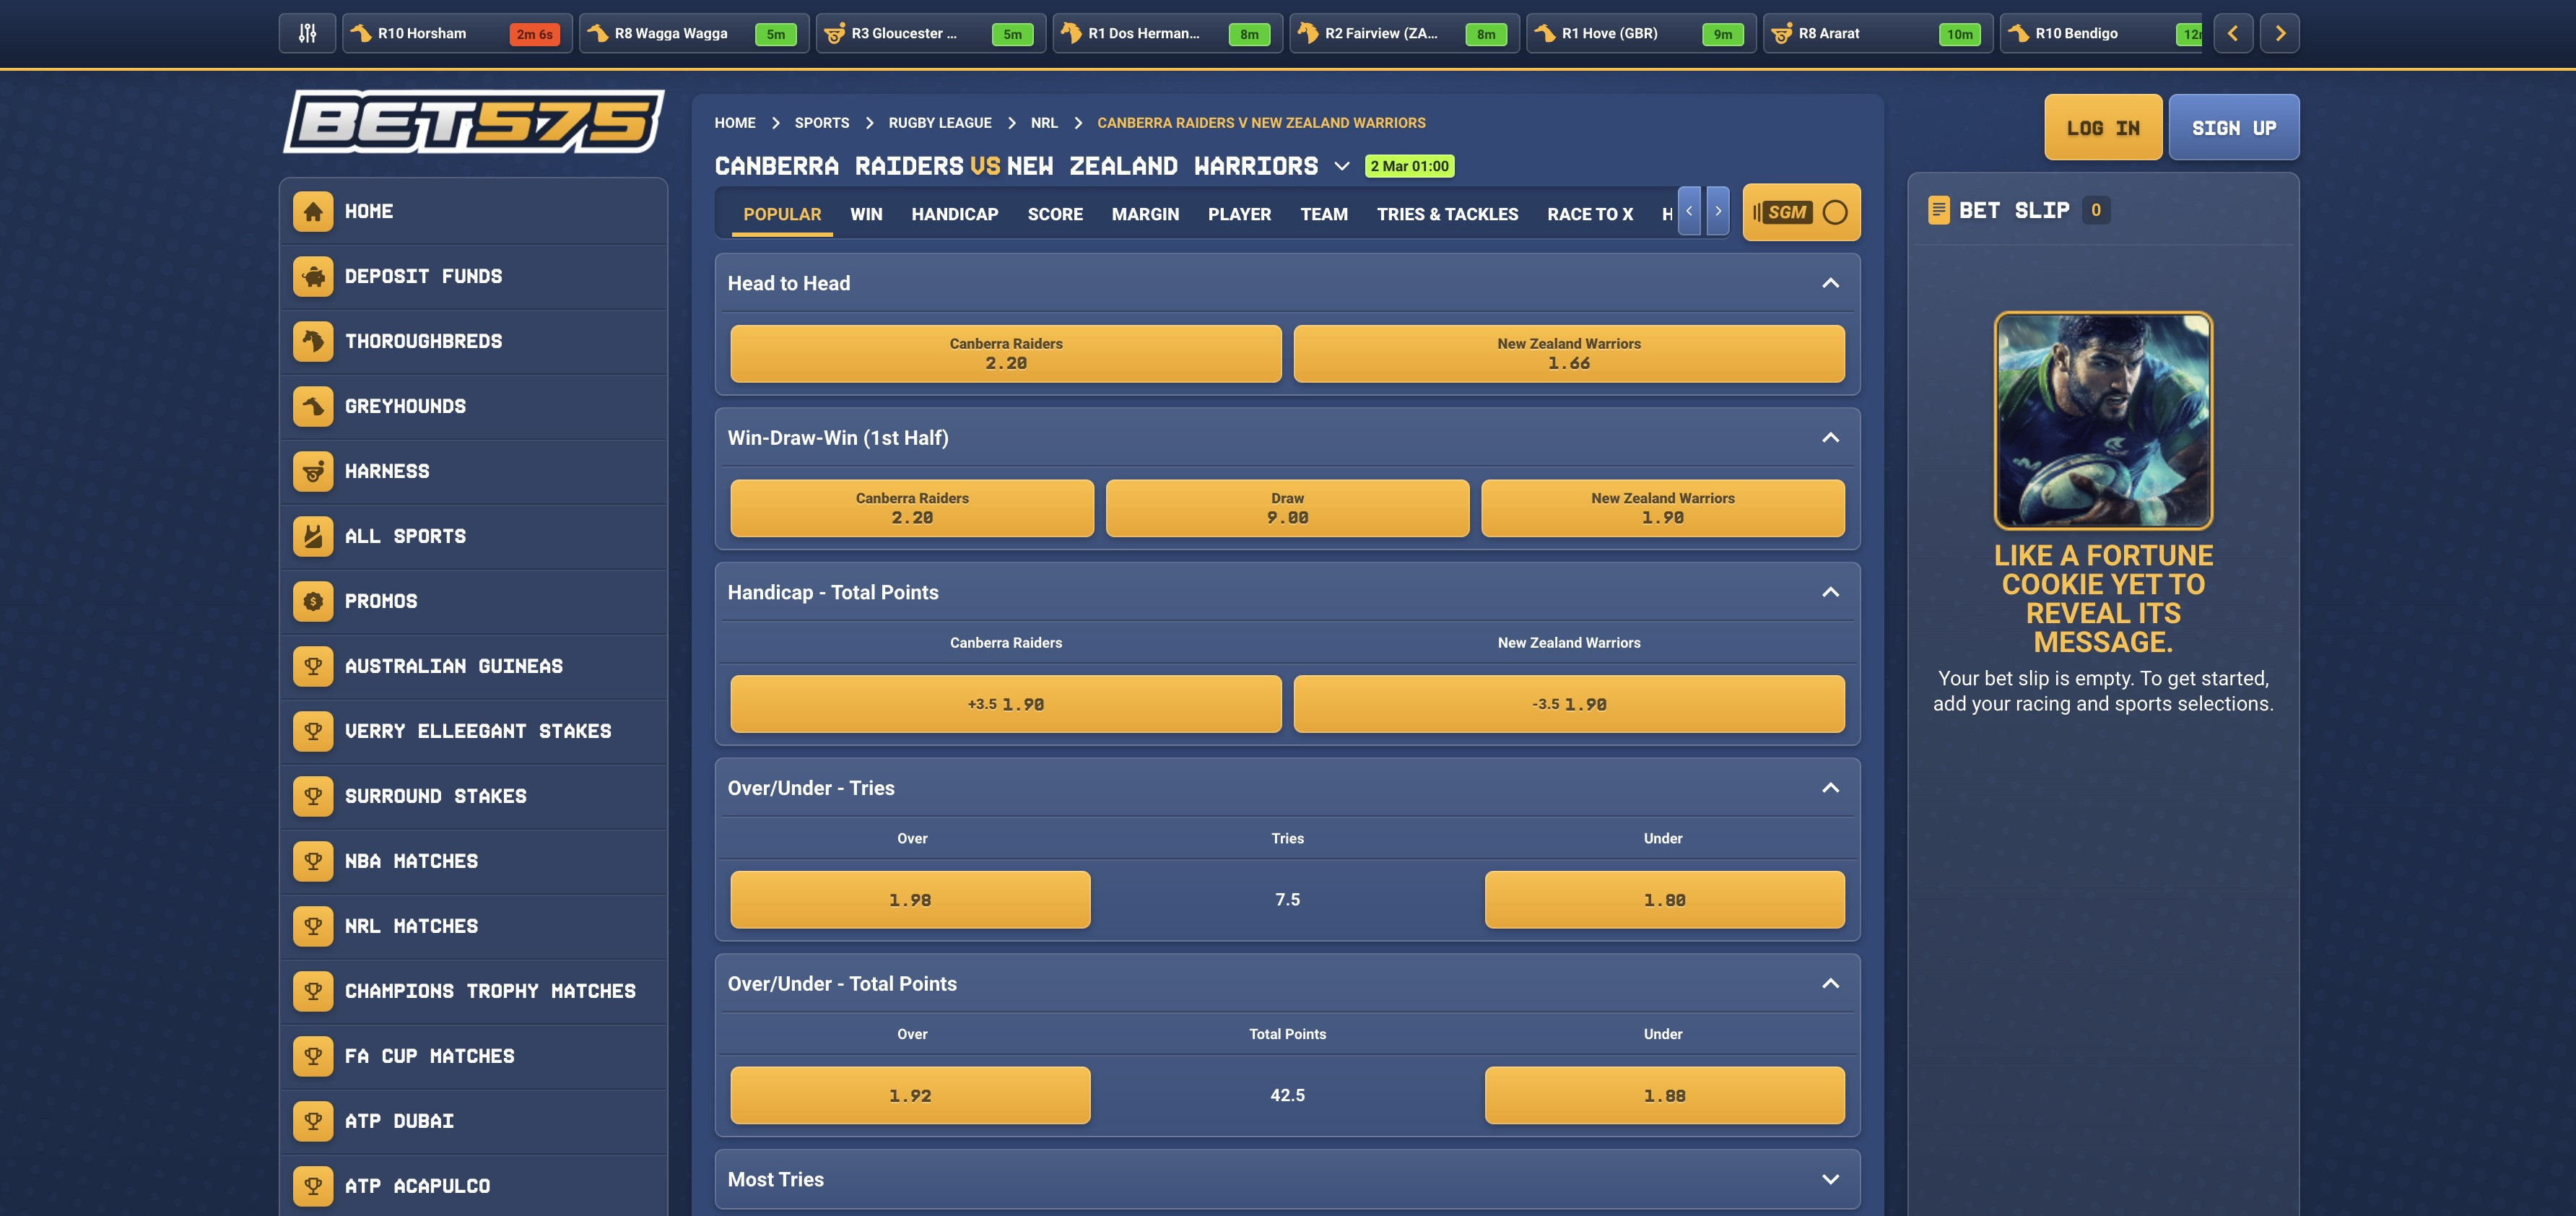Screen dimensions: 2576x1216
Task: Click the Log In button
Action: (2103, 127)
